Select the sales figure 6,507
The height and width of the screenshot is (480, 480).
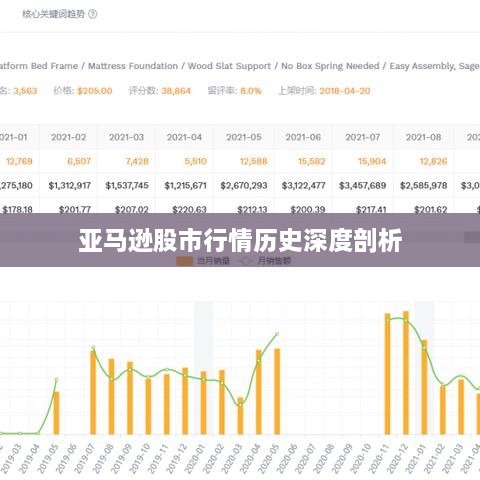[x=79, y=161]
